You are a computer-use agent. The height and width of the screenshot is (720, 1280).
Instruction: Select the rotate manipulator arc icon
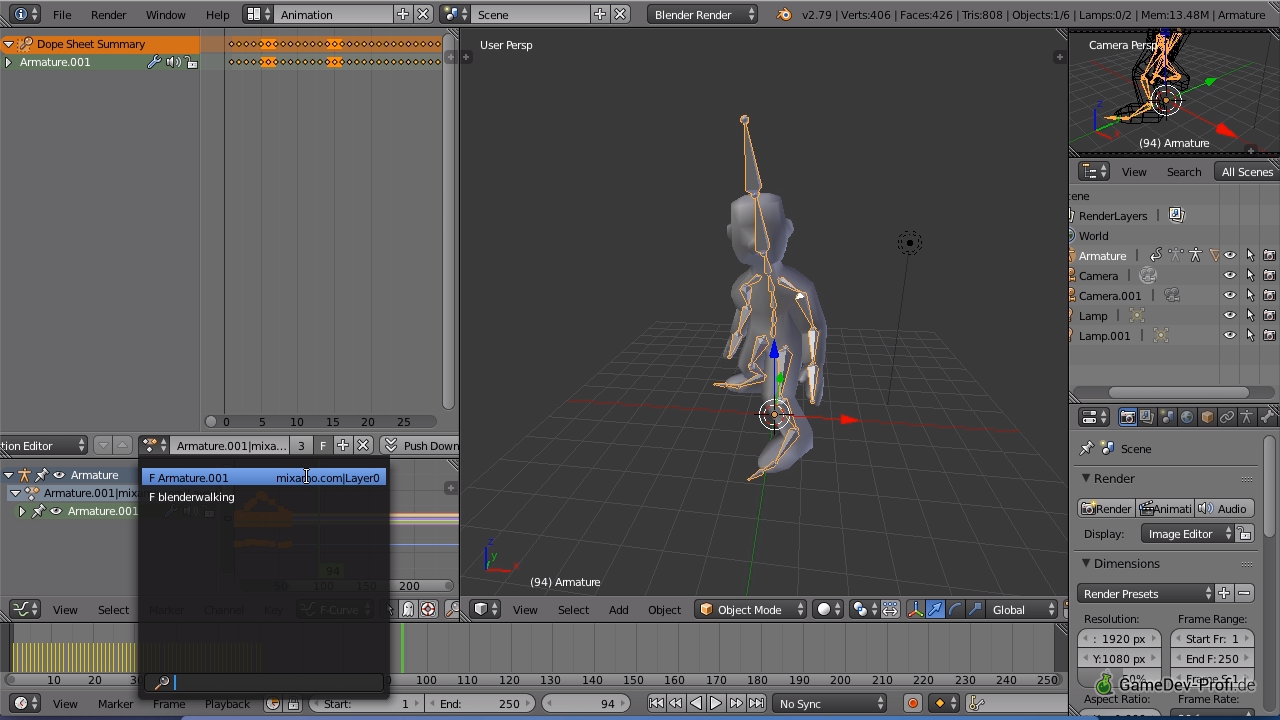tap(955, 609)
